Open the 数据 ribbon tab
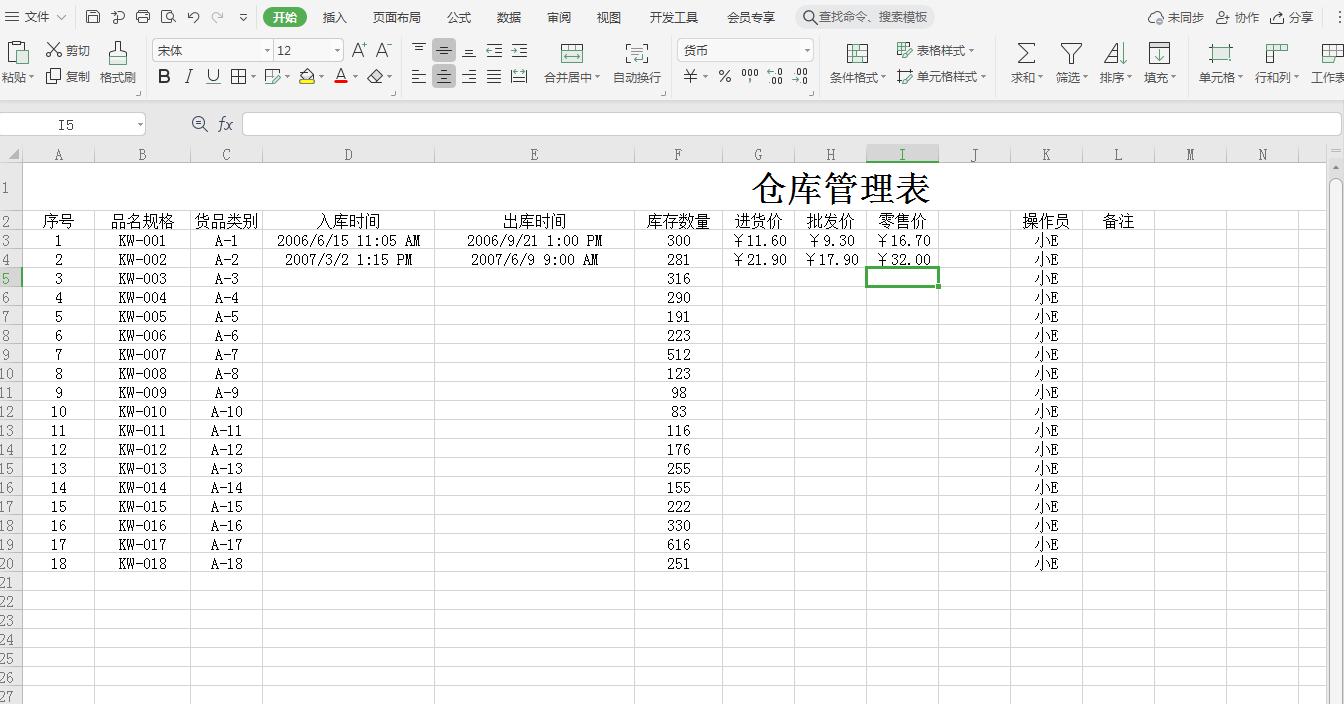 pyautogui.click(x=508, y=16)
